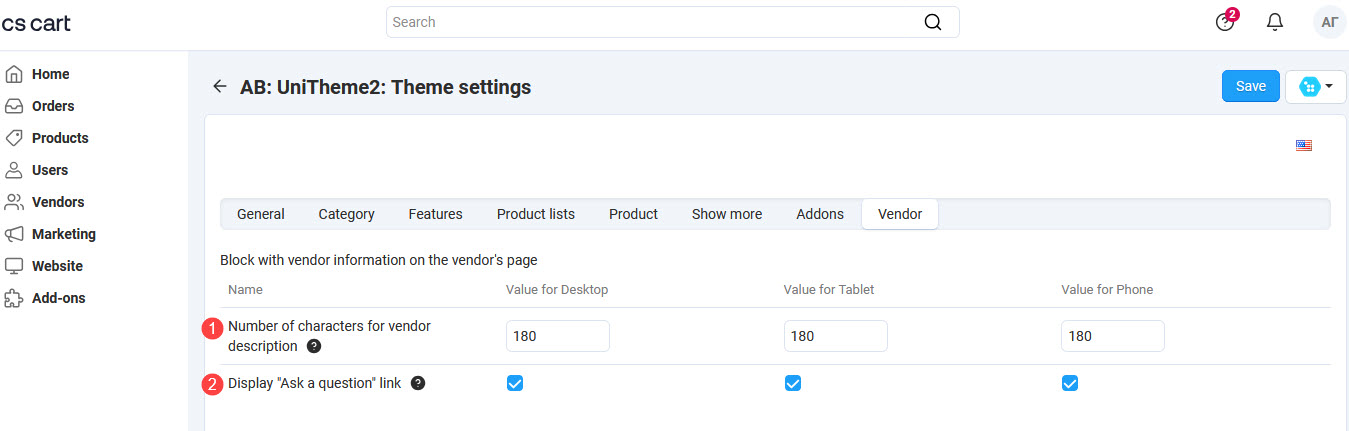Click the Value for Phone column header

[1107, 290]
